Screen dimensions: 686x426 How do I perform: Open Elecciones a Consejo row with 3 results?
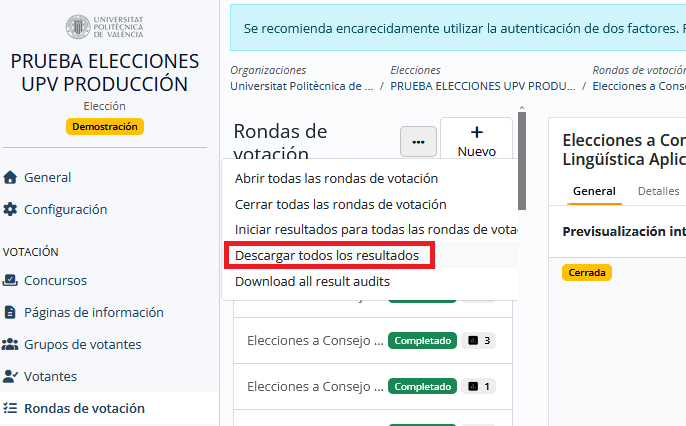[x=373, y=340]
